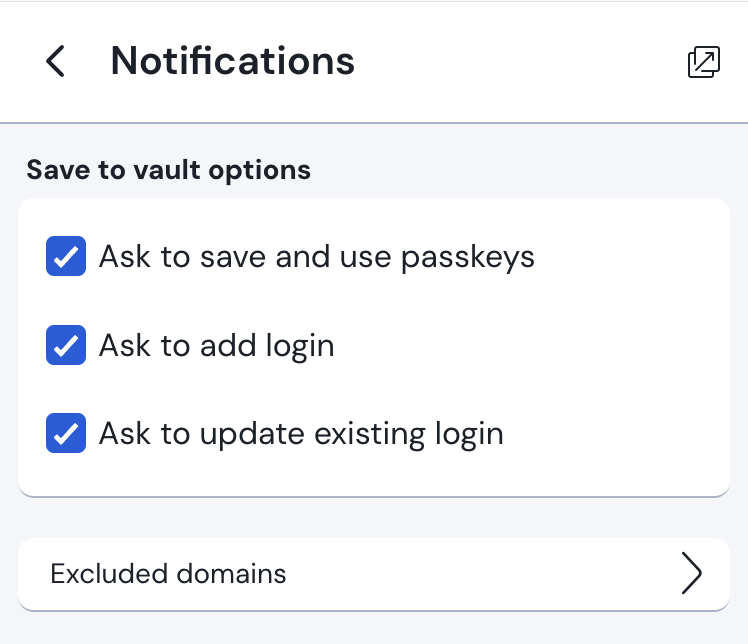Tap the checkmark icon for update existing login
The height and width of the screenshot is (644, 748).
pyautogui.click(x=66, y=434)
